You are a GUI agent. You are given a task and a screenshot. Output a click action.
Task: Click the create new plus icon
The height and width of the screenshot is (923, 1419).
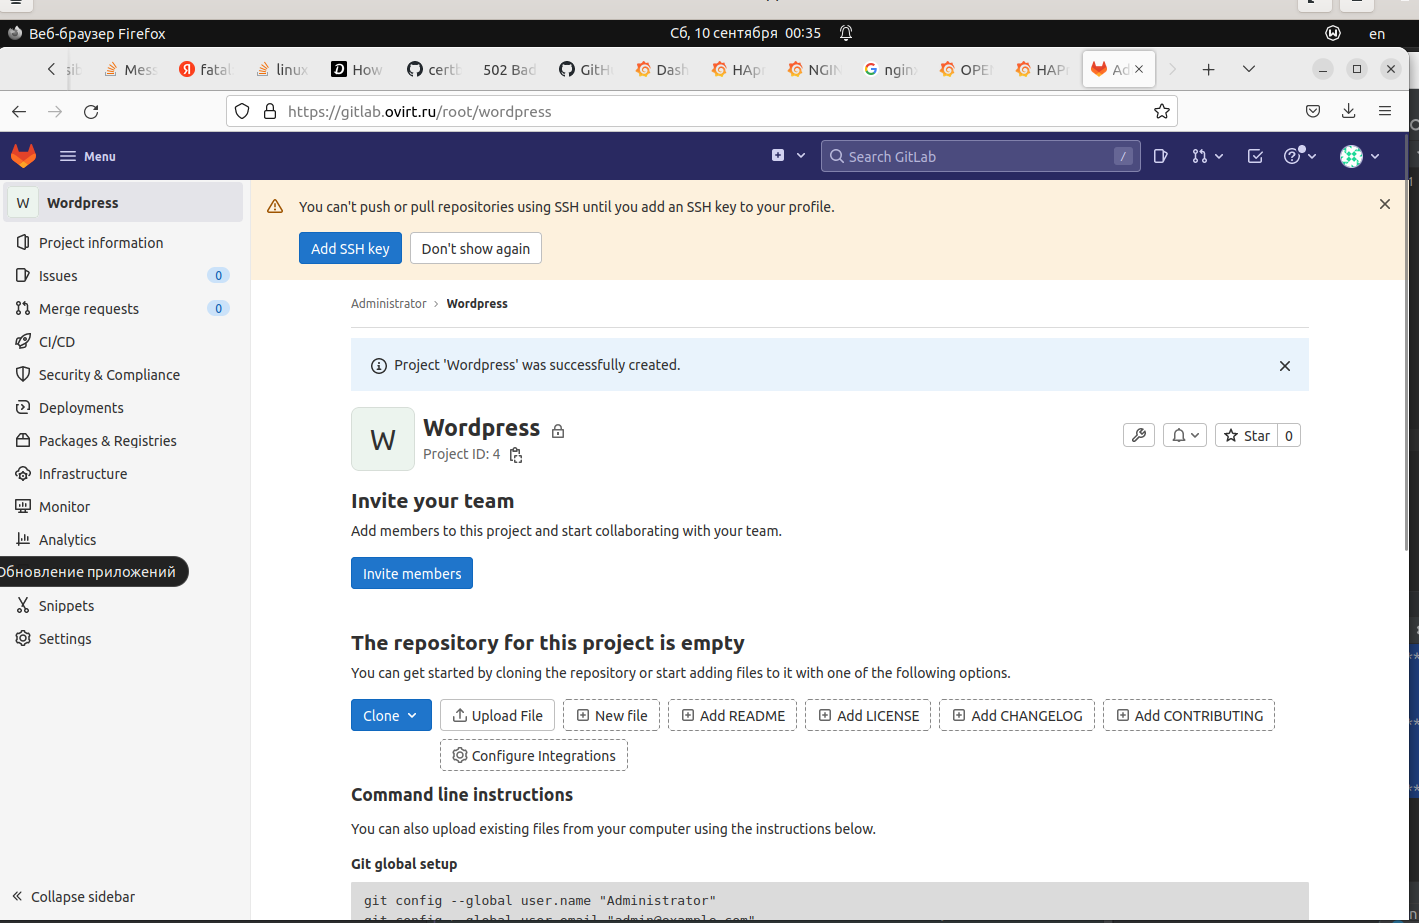pyautogui.click(x=778, y=156)
